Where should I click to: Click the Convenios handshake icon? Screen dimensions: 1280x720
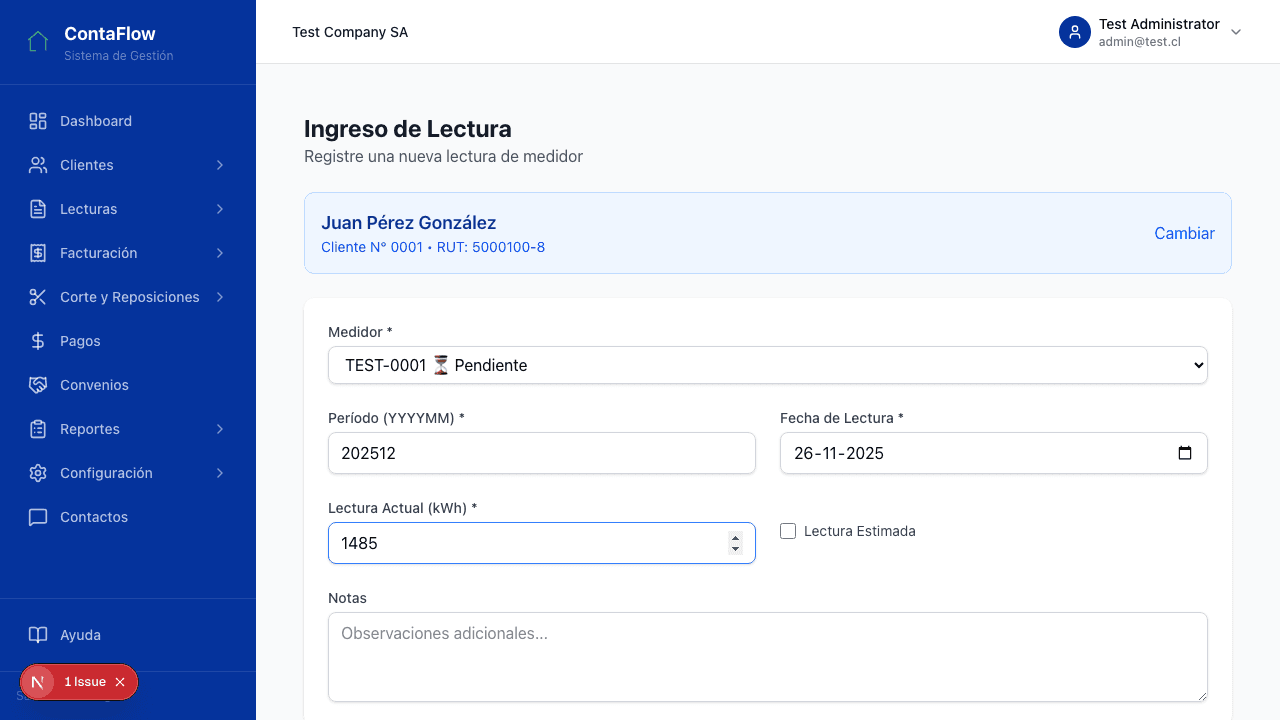tap(38, 385)
